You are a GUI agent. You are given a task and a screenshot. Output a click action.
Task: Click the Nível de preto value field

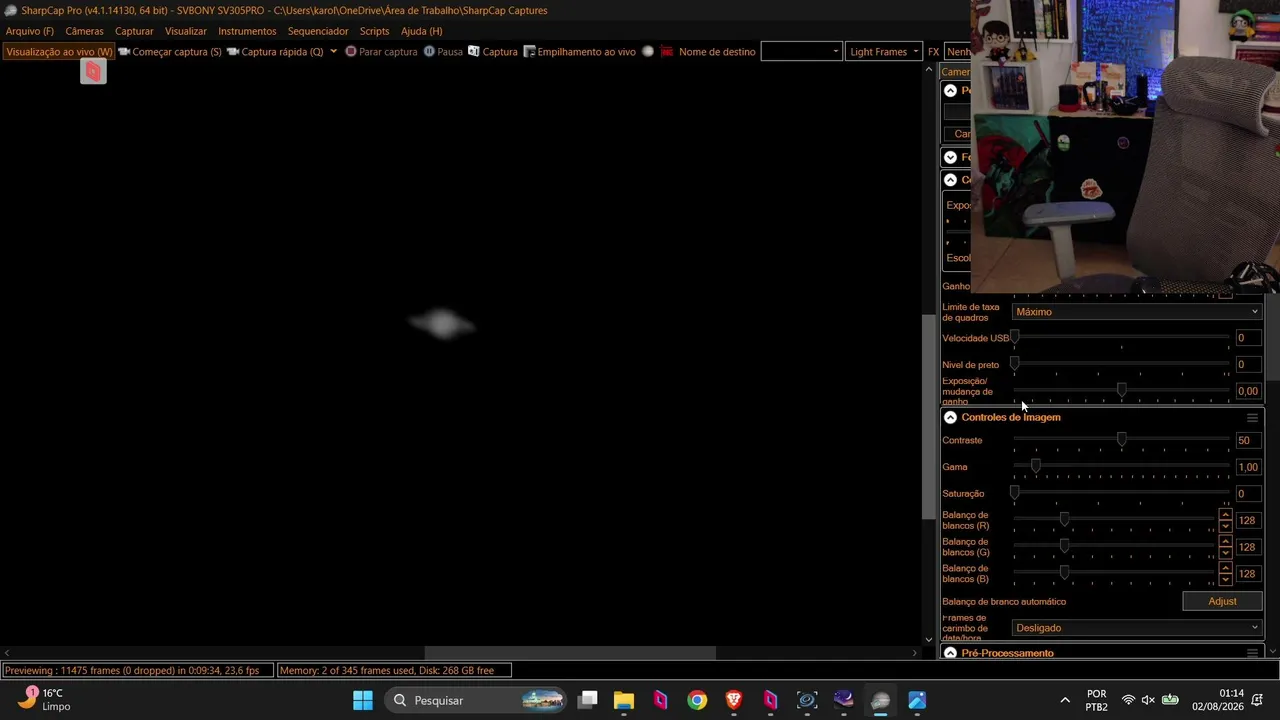[x=1247, y=364]
